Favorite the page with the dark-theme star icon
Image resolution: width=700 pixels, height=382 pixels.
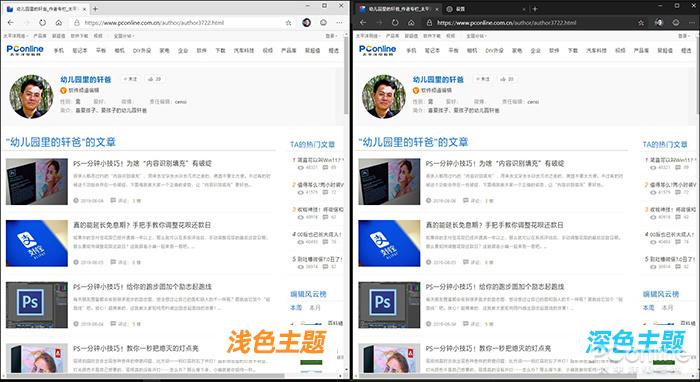[641, 22]
